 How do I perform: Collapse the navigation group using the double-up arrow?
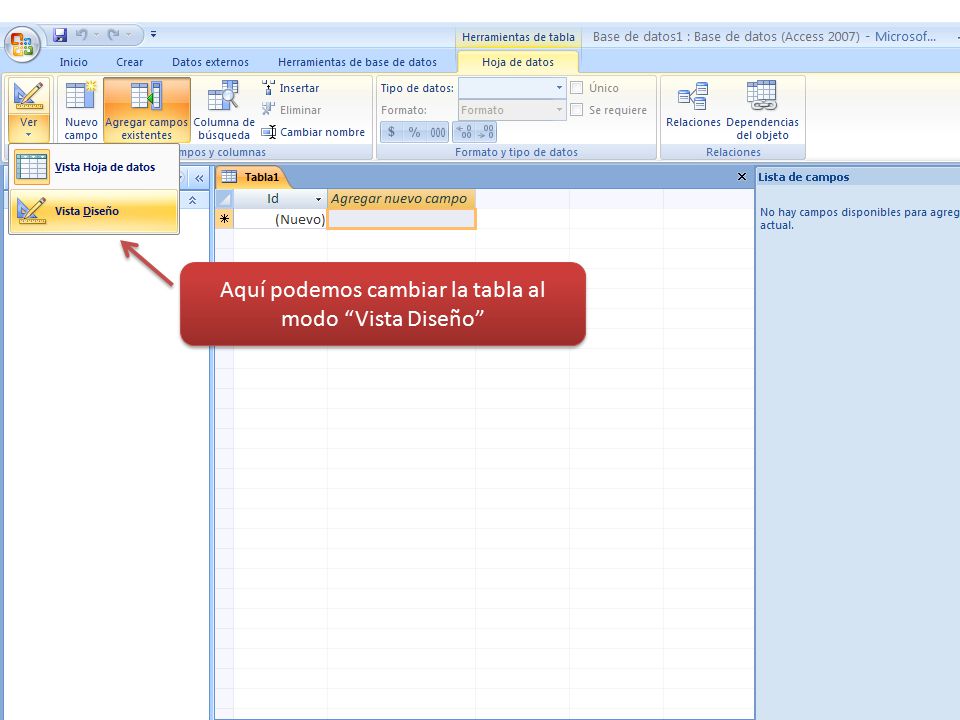click(192, 200)
